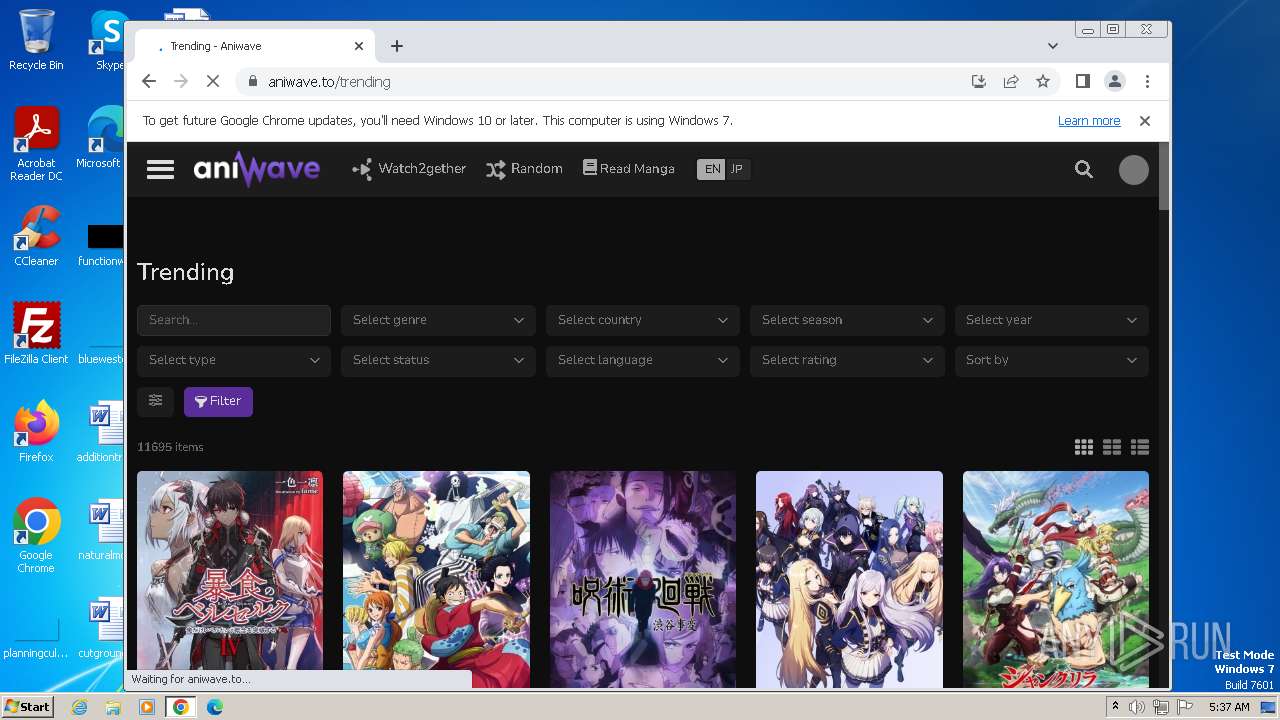Click the Aniwave logo
This screenshot has width=1280, height=720.
256,169
